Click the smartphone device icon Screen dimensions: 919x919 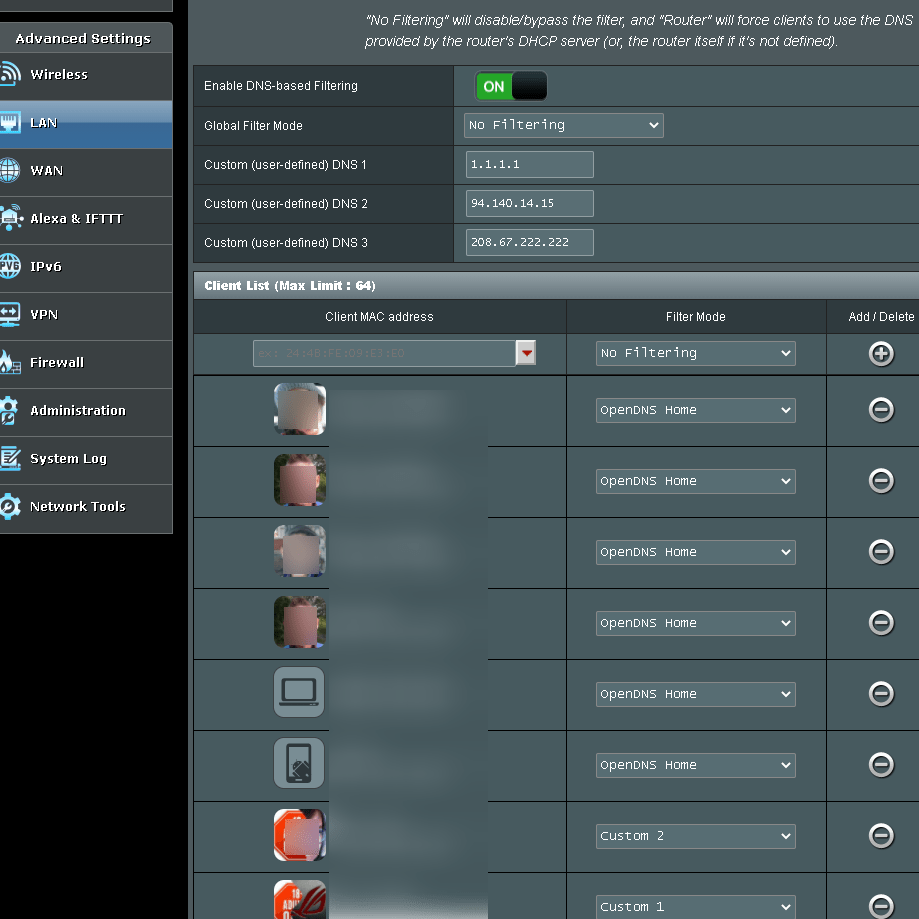299,763
